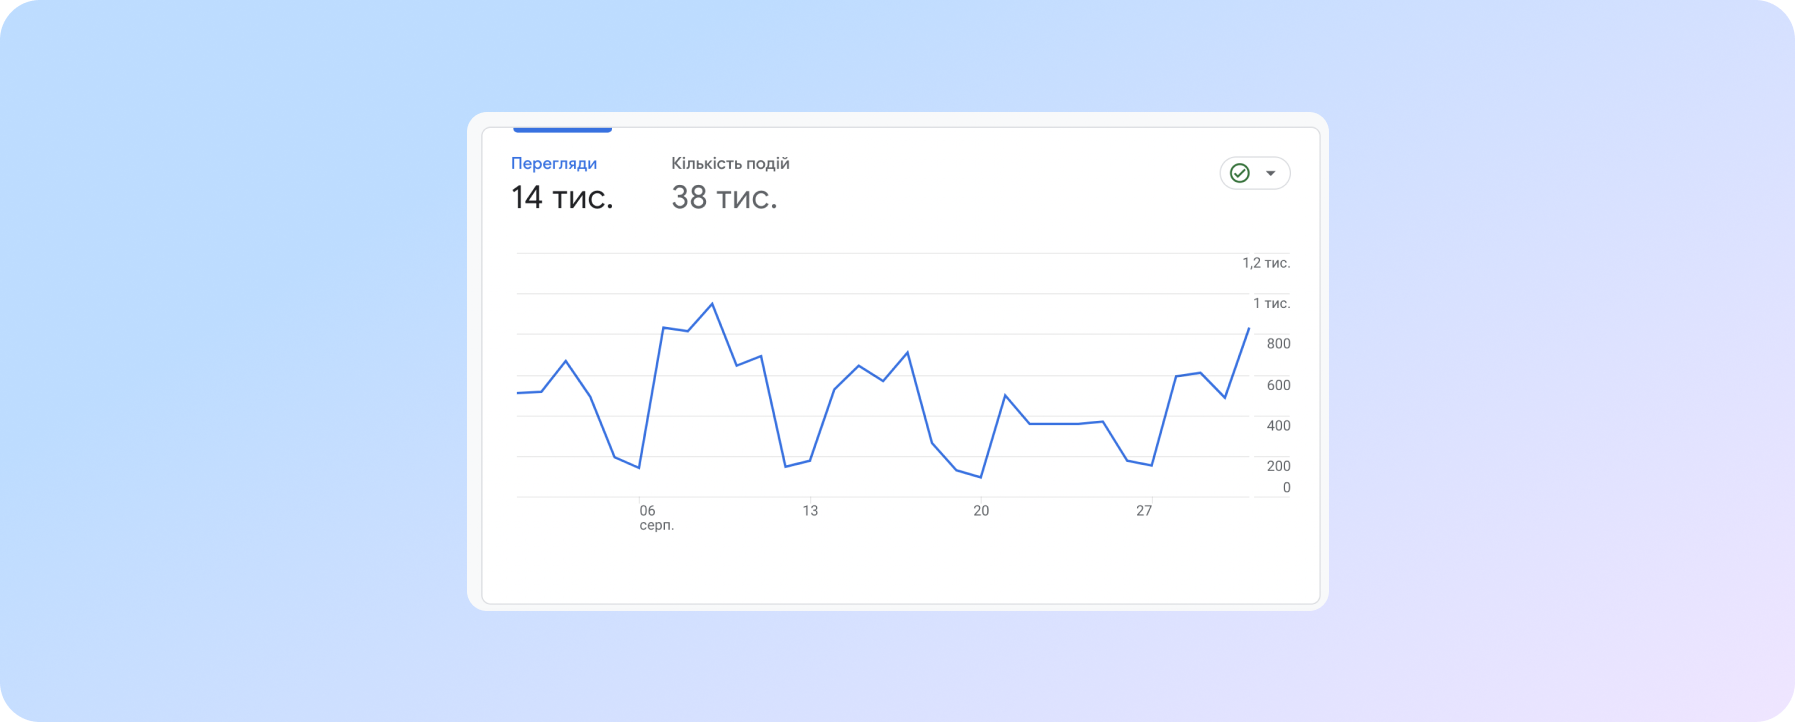1795x722 pixels.
Task: Click the 27 date axis label
Action: click(1144, 511)
